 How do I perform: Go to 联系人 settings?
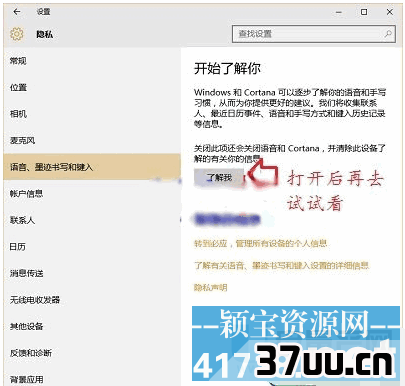(x=92, y=220)
